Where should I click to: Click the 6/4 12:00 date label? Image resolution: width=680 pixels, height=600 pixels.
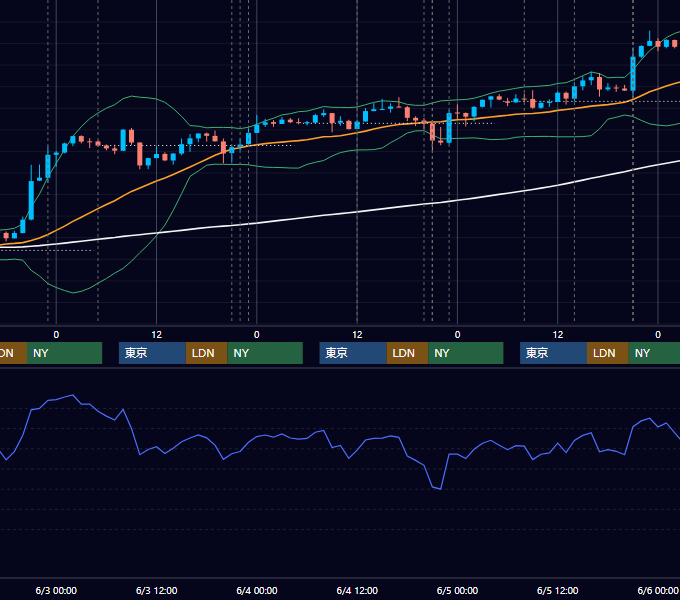(357, 590)
